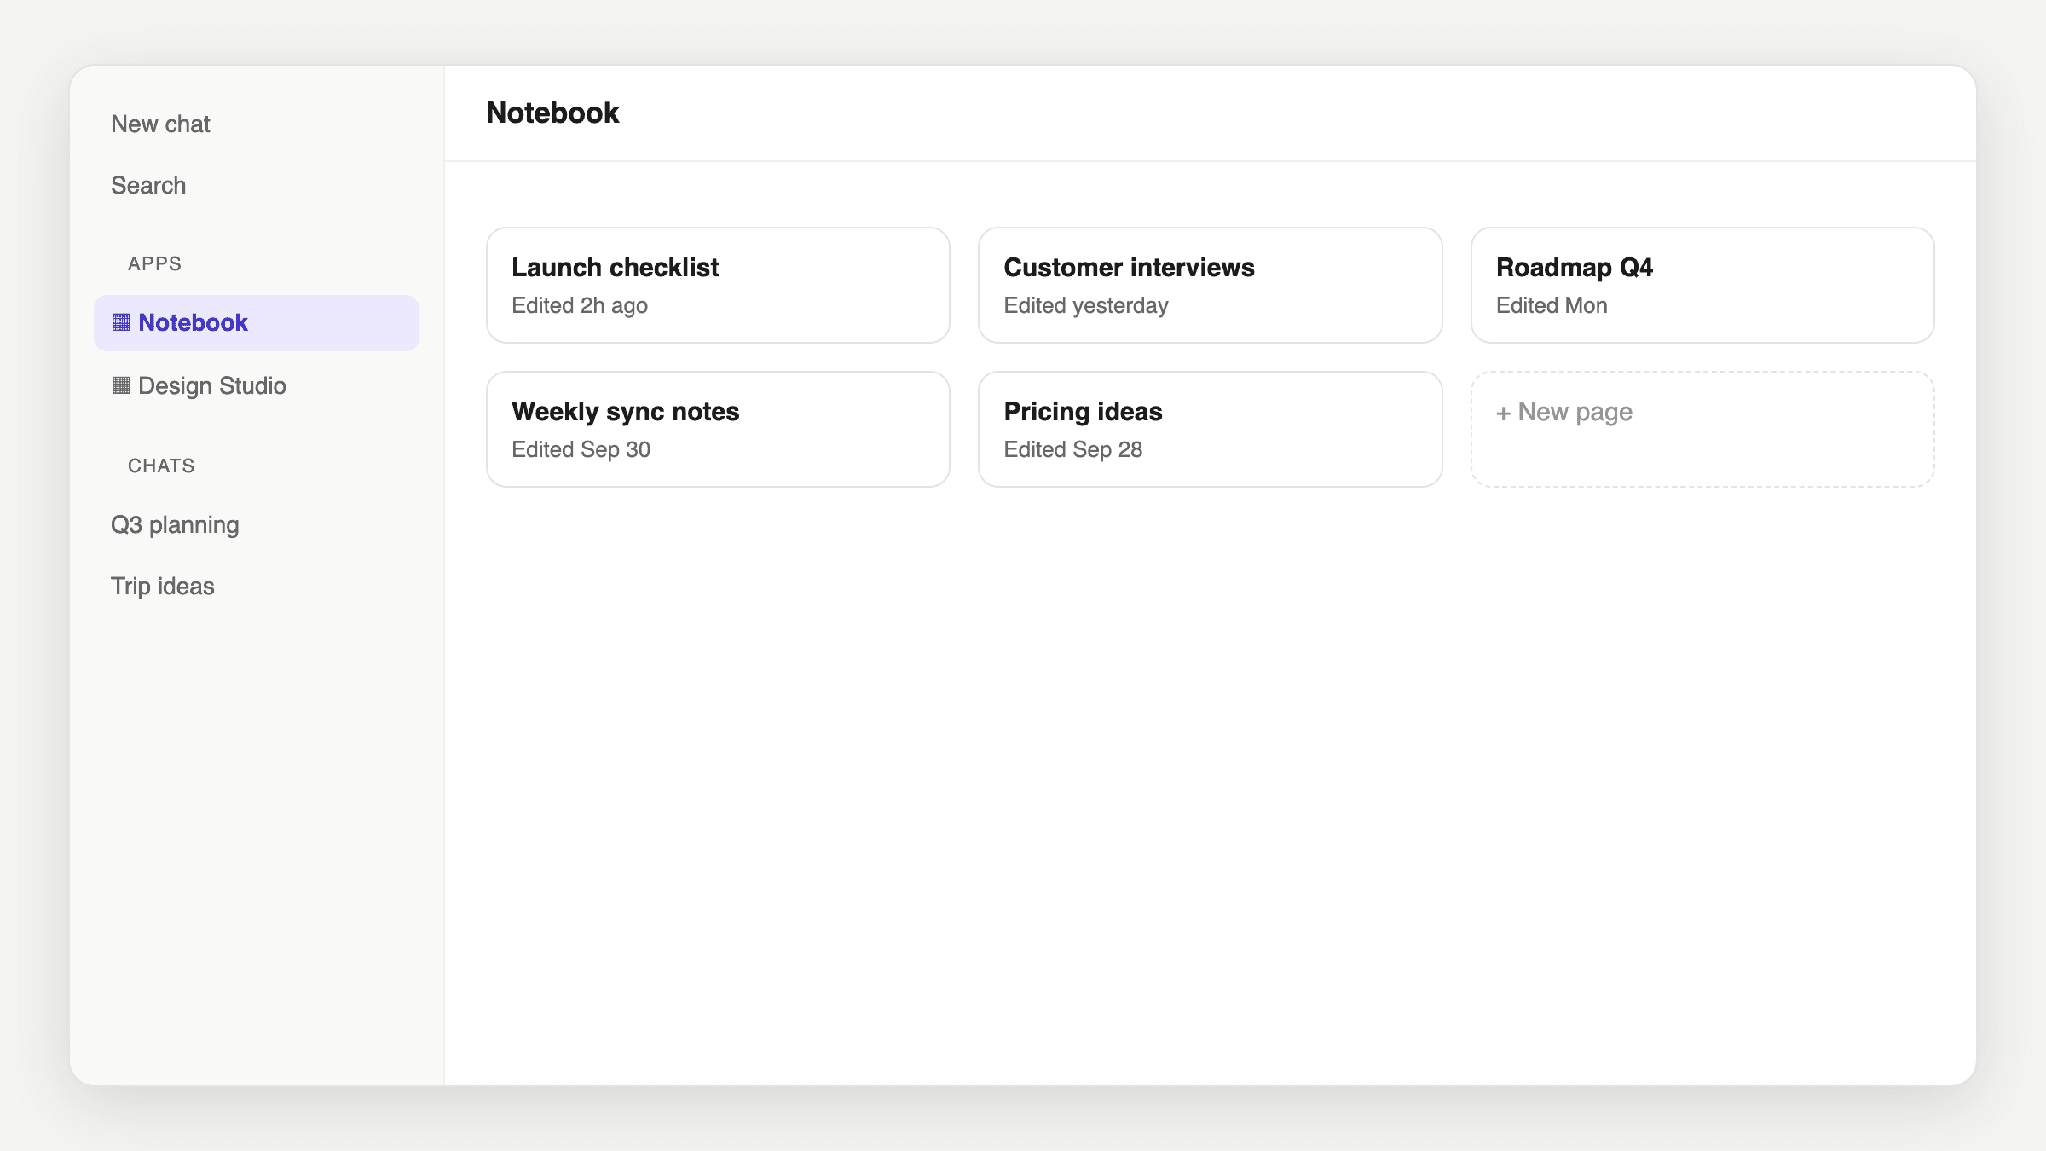Open the Design Studio app label
Image resolution: width=2046 pixels, height=1151 pixels.
tap(212, 385)
